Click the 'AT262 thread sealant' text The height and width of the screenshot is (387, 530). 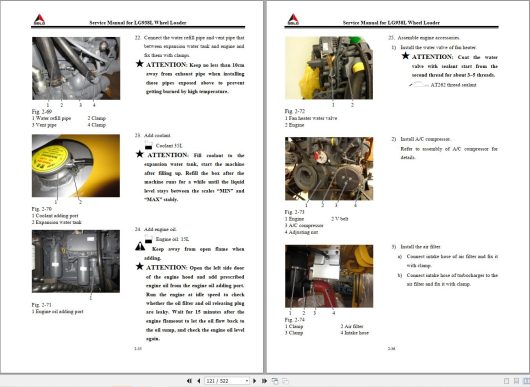click(453, 85)
